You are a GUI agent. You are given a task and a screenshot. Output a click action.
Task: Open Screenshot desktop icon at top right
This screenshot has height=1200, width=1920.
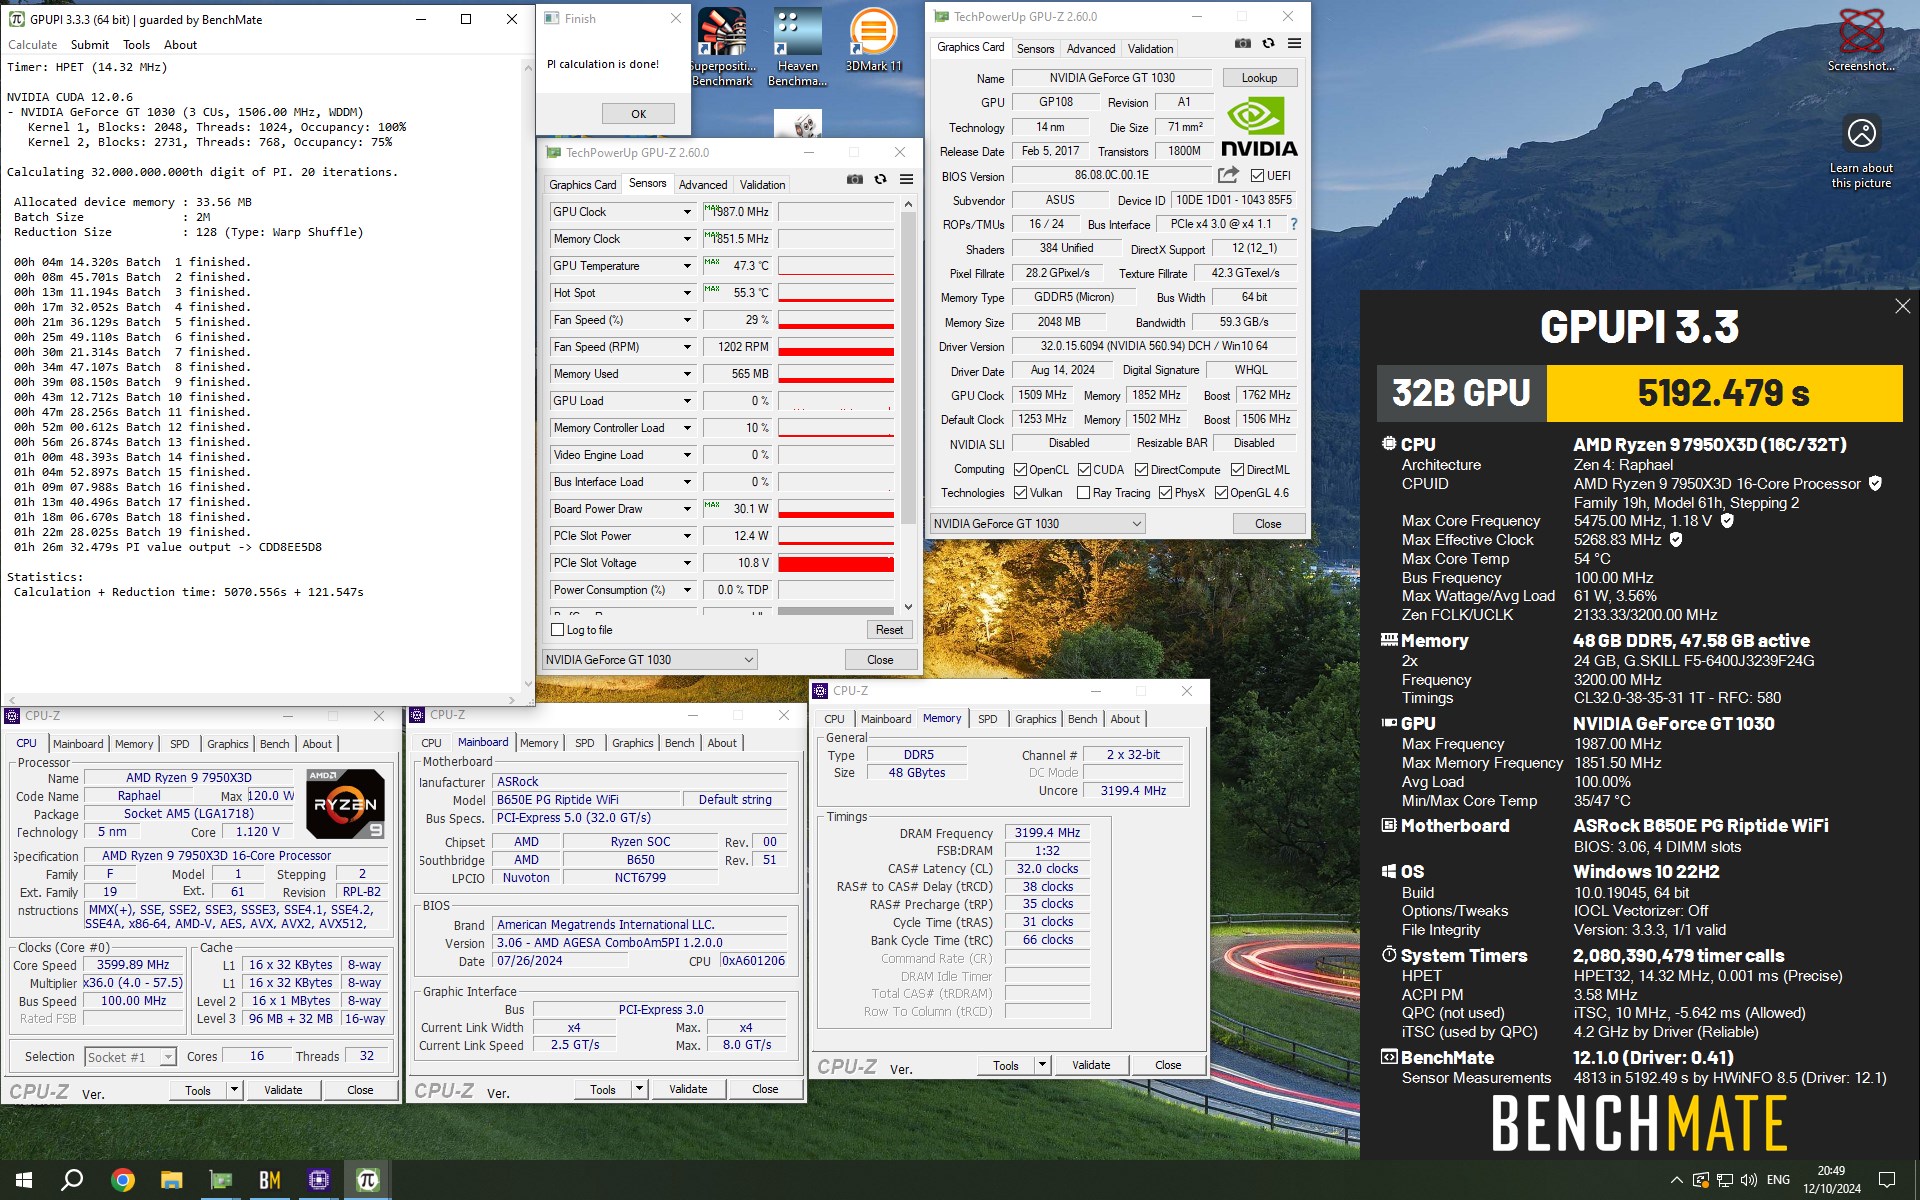point(1861,40)
